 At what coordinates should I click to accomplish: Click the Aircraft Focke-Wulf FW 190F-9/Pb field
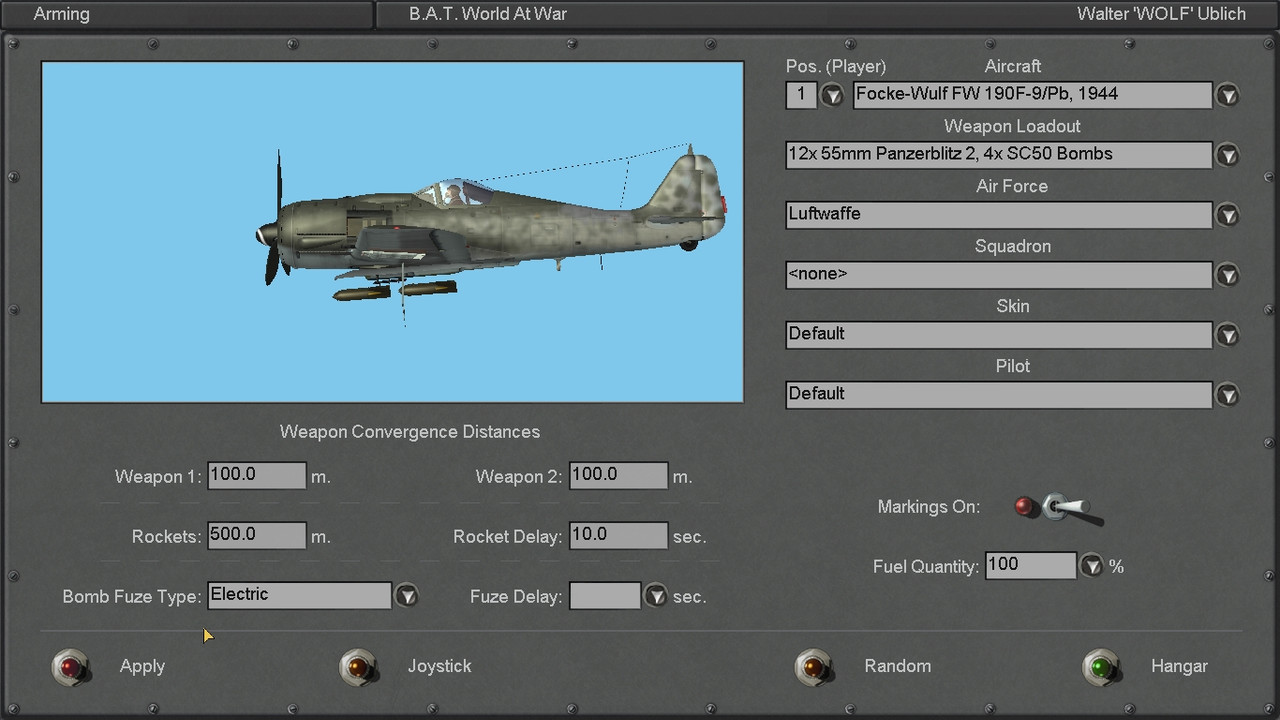[x=1033, y=95]
